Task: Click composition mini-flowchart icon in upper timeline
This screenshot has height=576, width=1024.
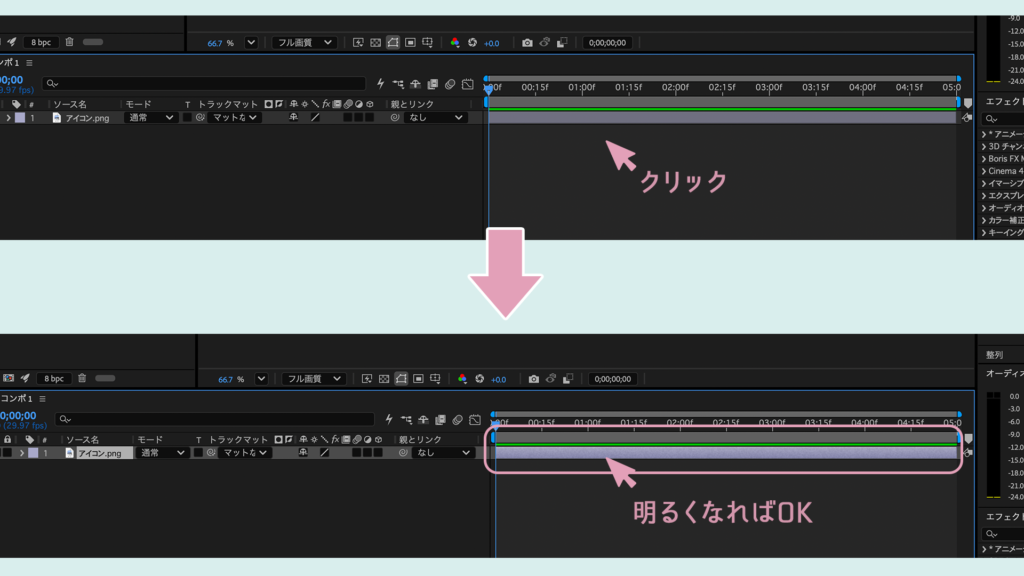Action: [398, 84]
